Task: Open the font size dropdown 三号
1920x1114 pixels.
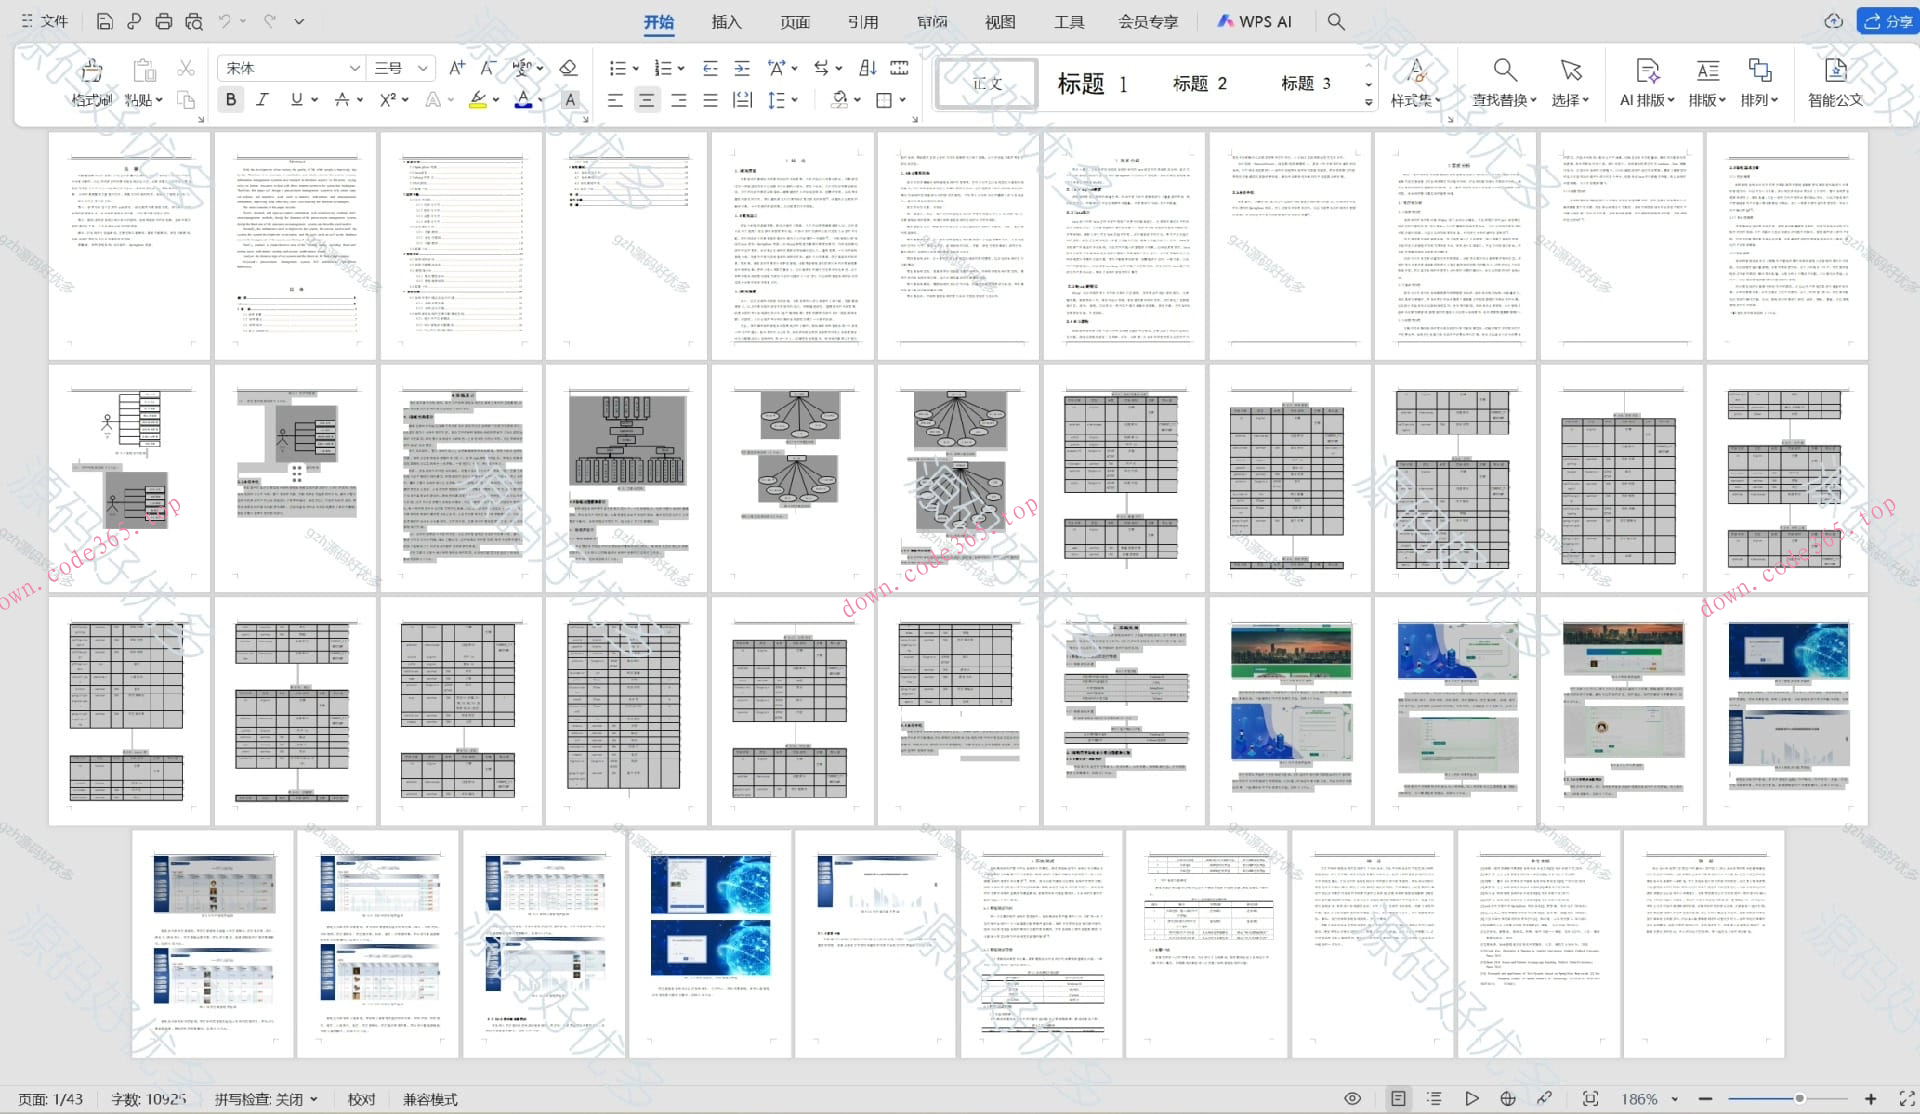Action: coord(423,68)
